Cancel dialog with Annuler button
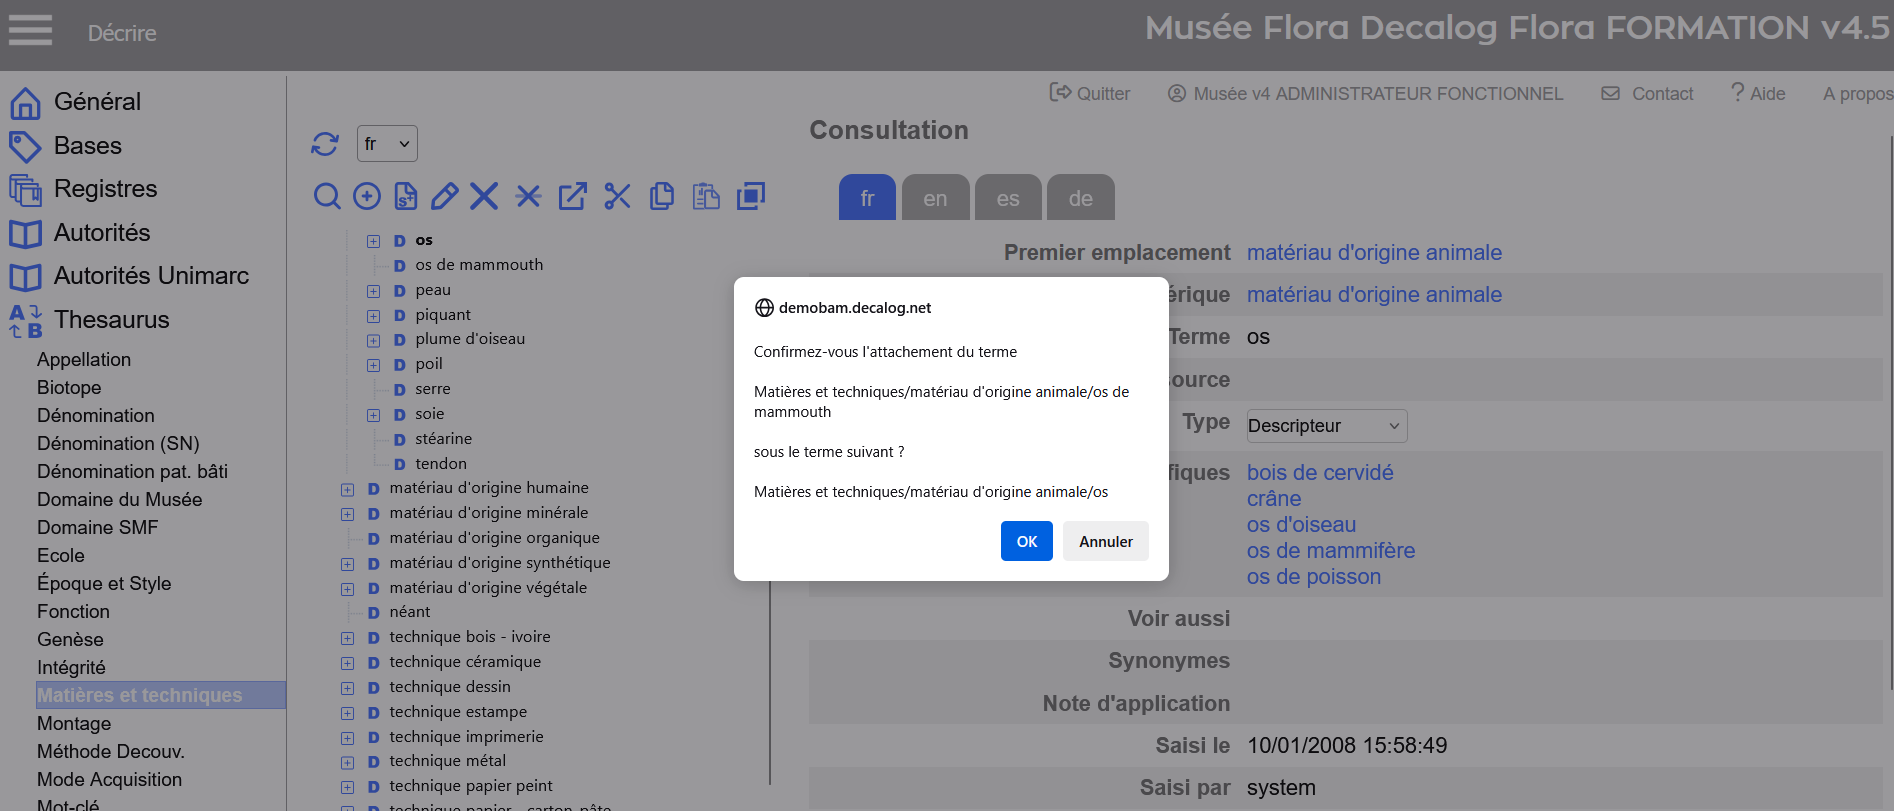The image size is (1894, 811). click(x=1105, y=541)
